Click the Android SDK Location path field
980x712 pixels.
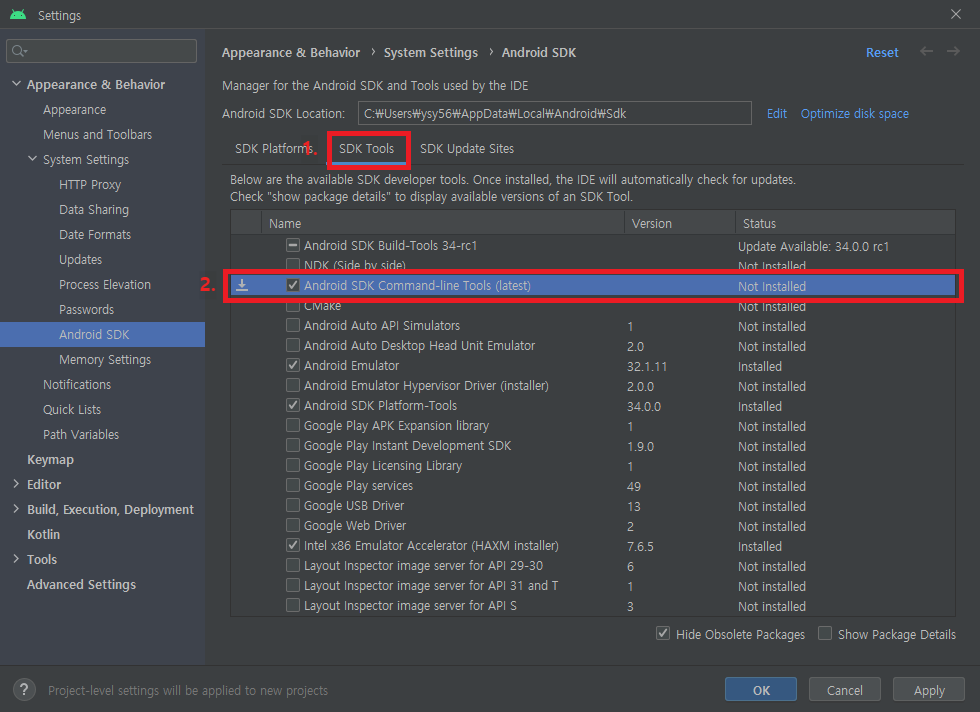point(554,113)
